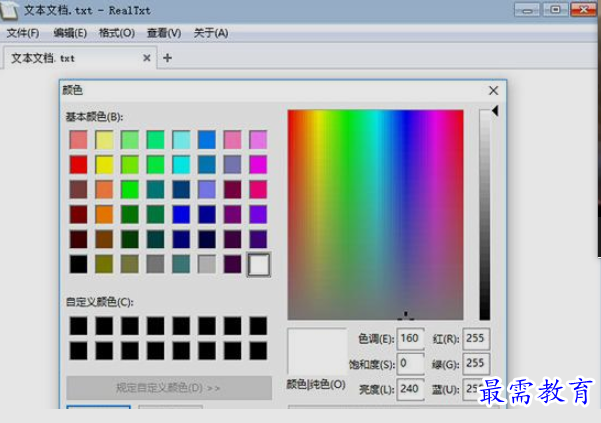Viewport: 601px width, 423px height.
Task: Open the 查看(V) menu
Action: point(164,33)
